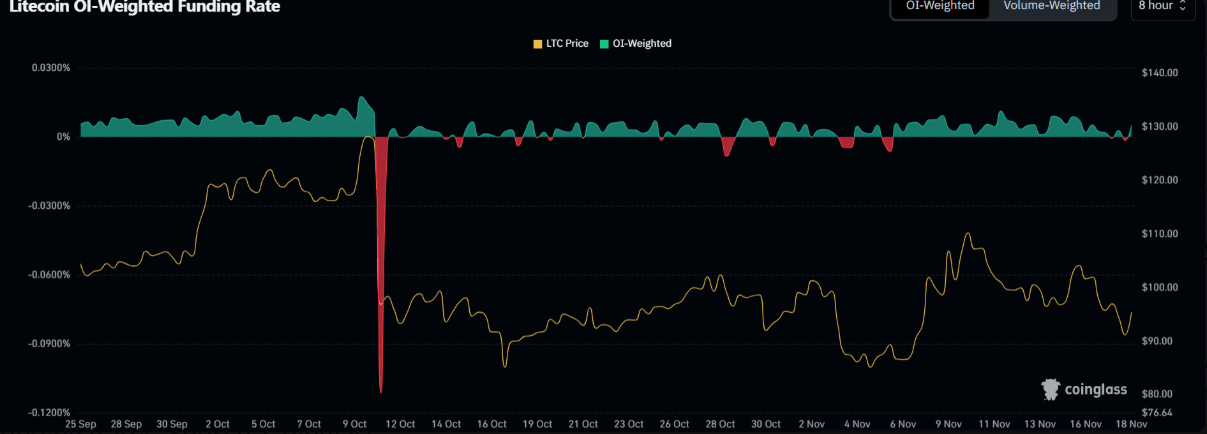Toggle the OI-Weighted legend series
This screenshot has height=434, width=1207.
click(635, 44)
